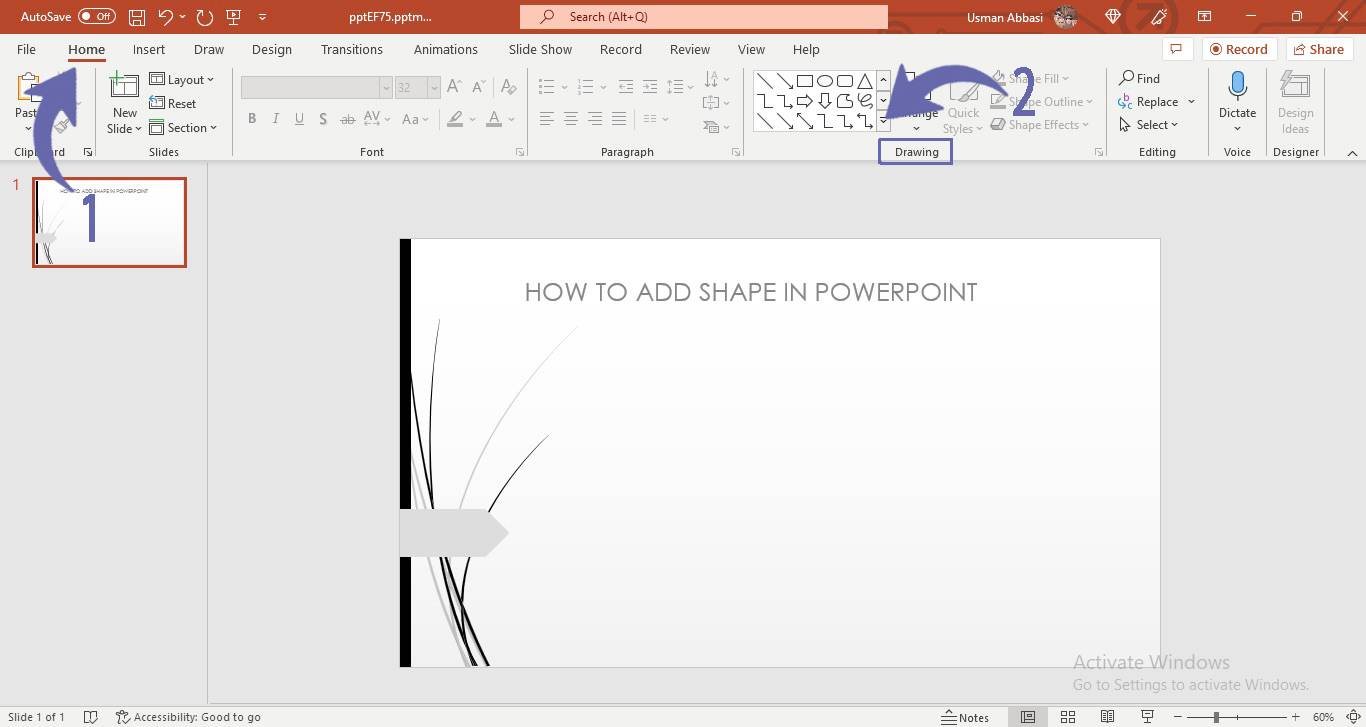This screenshot has width=1366, height=727.
Task: Click the Text Direction icon
Action: (711, 79)
